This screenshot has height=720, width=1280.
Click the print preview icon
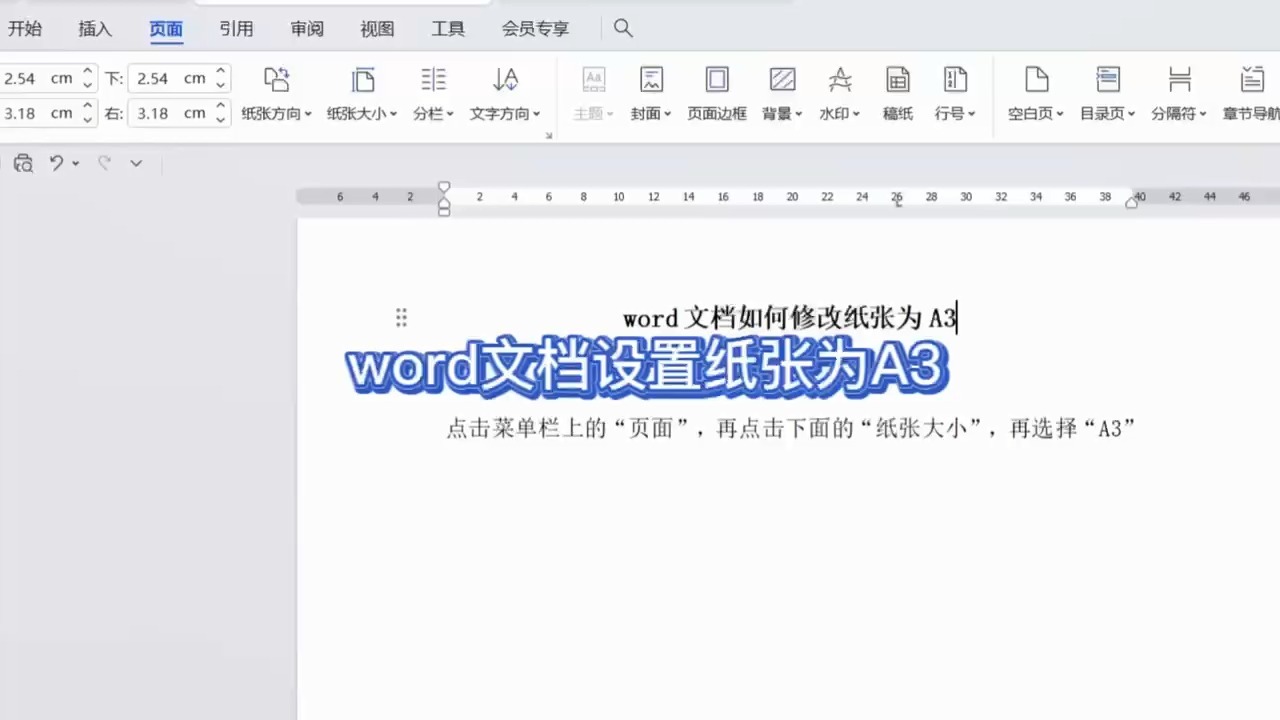(x=23, y=163)
